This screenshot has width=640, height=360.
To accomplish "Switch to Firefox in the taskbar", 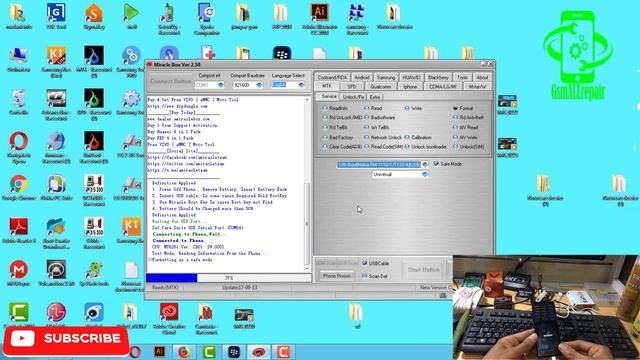I will click(184, 352).
